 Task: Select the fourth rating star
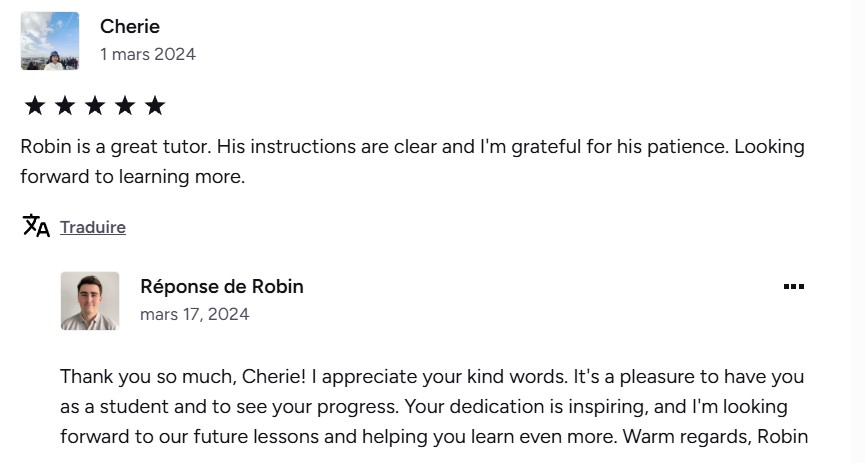coord(125,105)
